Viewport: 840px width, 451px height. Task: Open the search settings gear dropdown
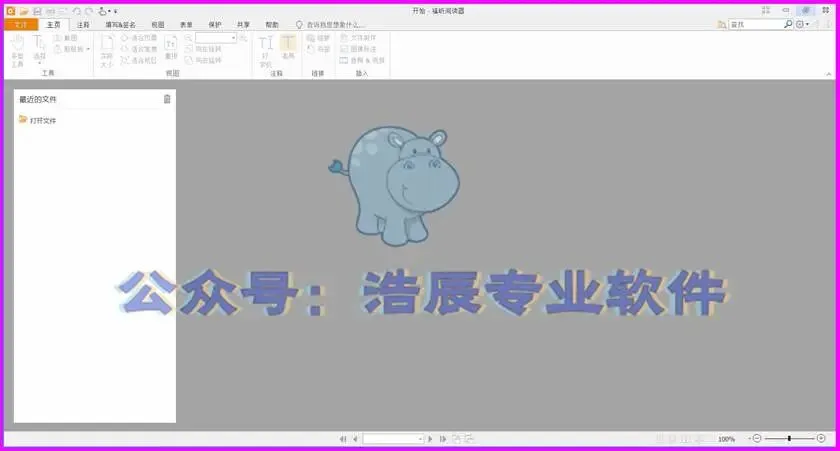802,25
